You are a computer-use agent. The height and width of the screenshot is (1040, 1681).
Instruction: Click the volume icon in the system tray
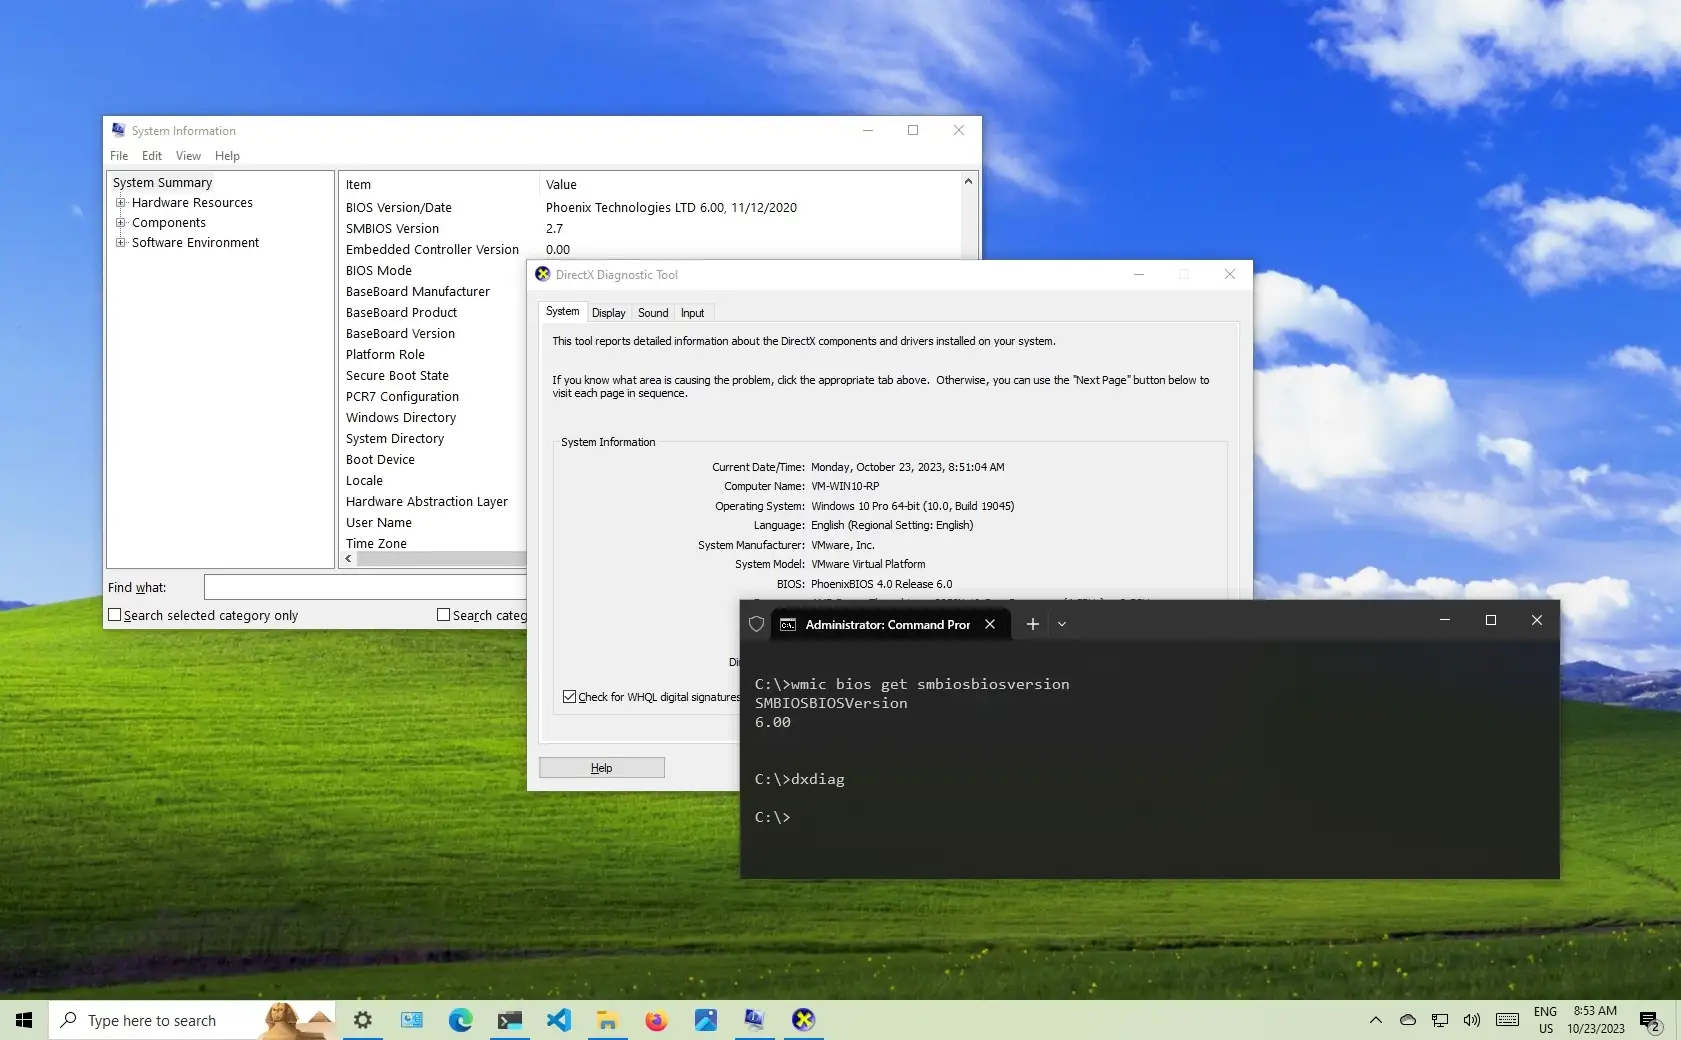1470,1020
